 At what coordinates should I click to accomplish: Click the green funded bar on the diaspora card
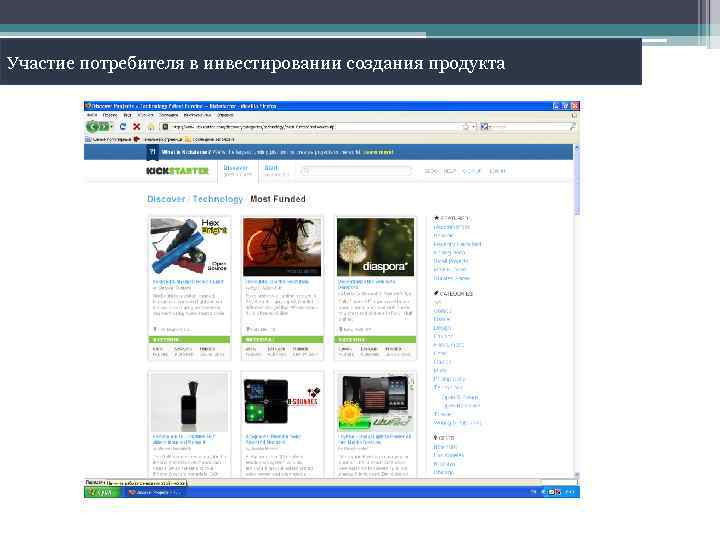click(375, 340)
